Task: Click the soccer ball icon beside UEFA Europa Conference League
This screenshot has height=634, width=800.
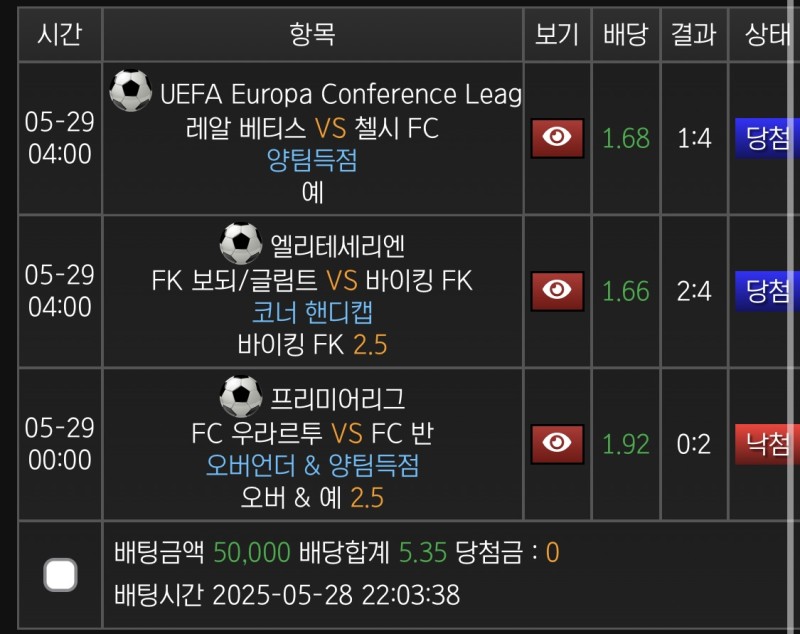Action: (x=131, y=92)
